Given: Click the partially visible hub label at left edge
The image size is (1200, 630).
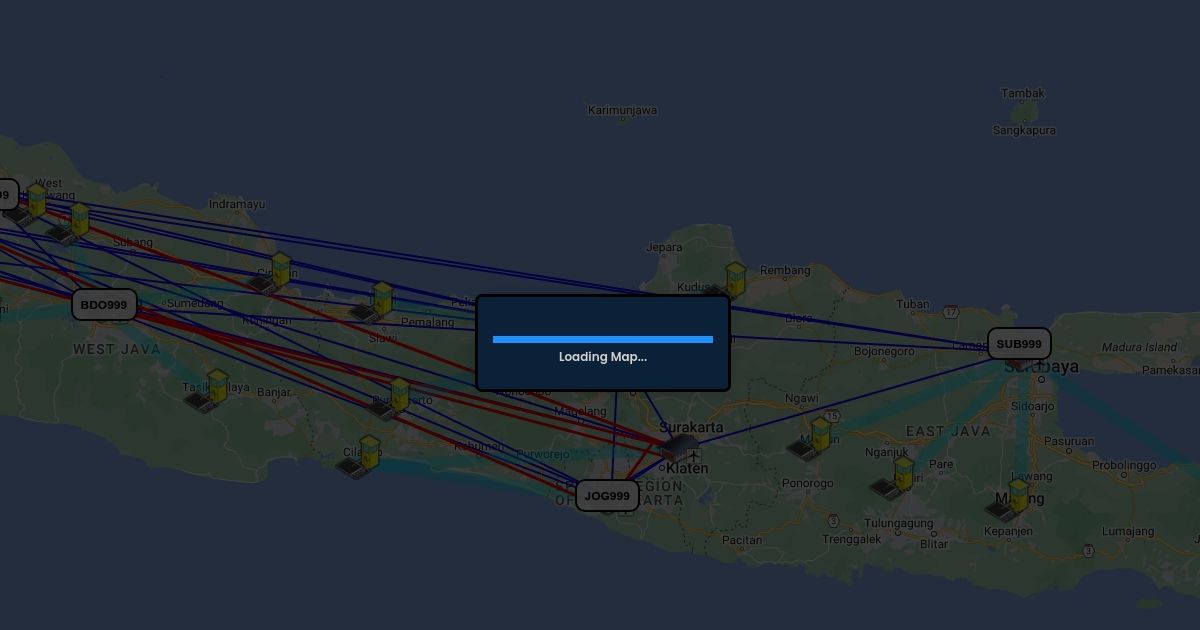Looking at the screenshot, I should click(x=6, y=195).
